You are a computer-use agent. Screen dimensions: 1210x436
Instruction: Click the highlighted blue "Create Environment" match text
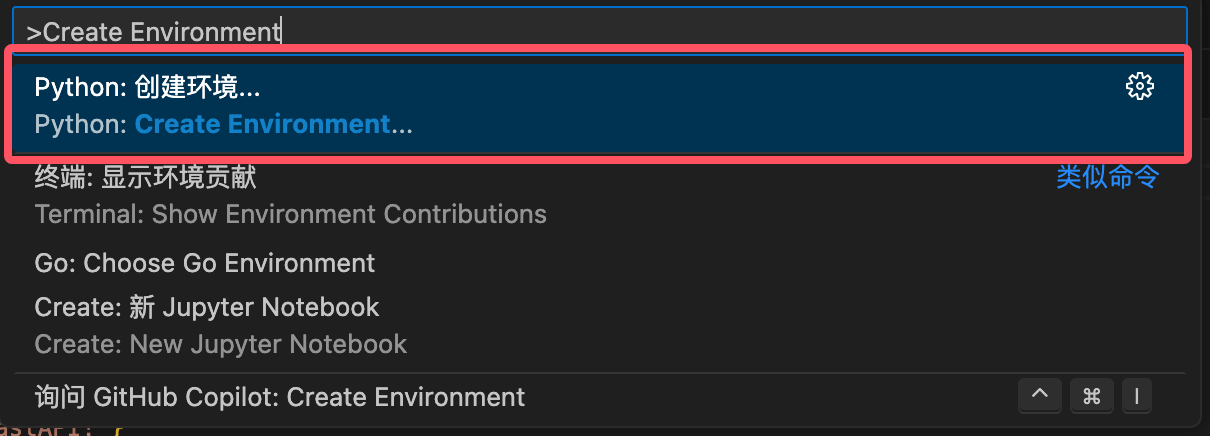pos(262,125)
